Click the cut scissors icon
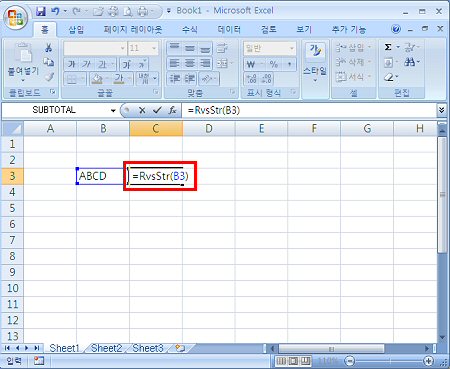 point(49,48)
